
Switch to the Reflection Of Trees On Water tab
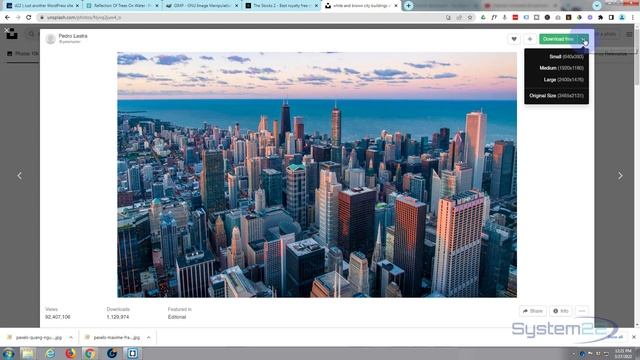pyautogui.click(x=122, y=6)
